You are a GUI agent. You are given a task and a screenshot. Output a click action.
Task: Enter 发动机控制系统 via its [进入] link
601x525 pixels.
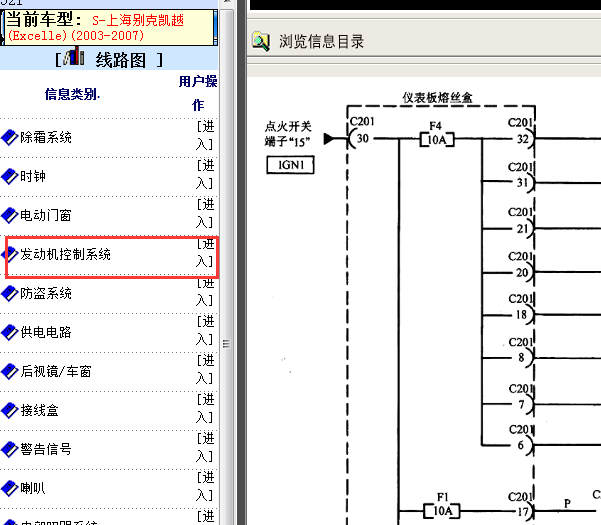click(x=205, y=253)
